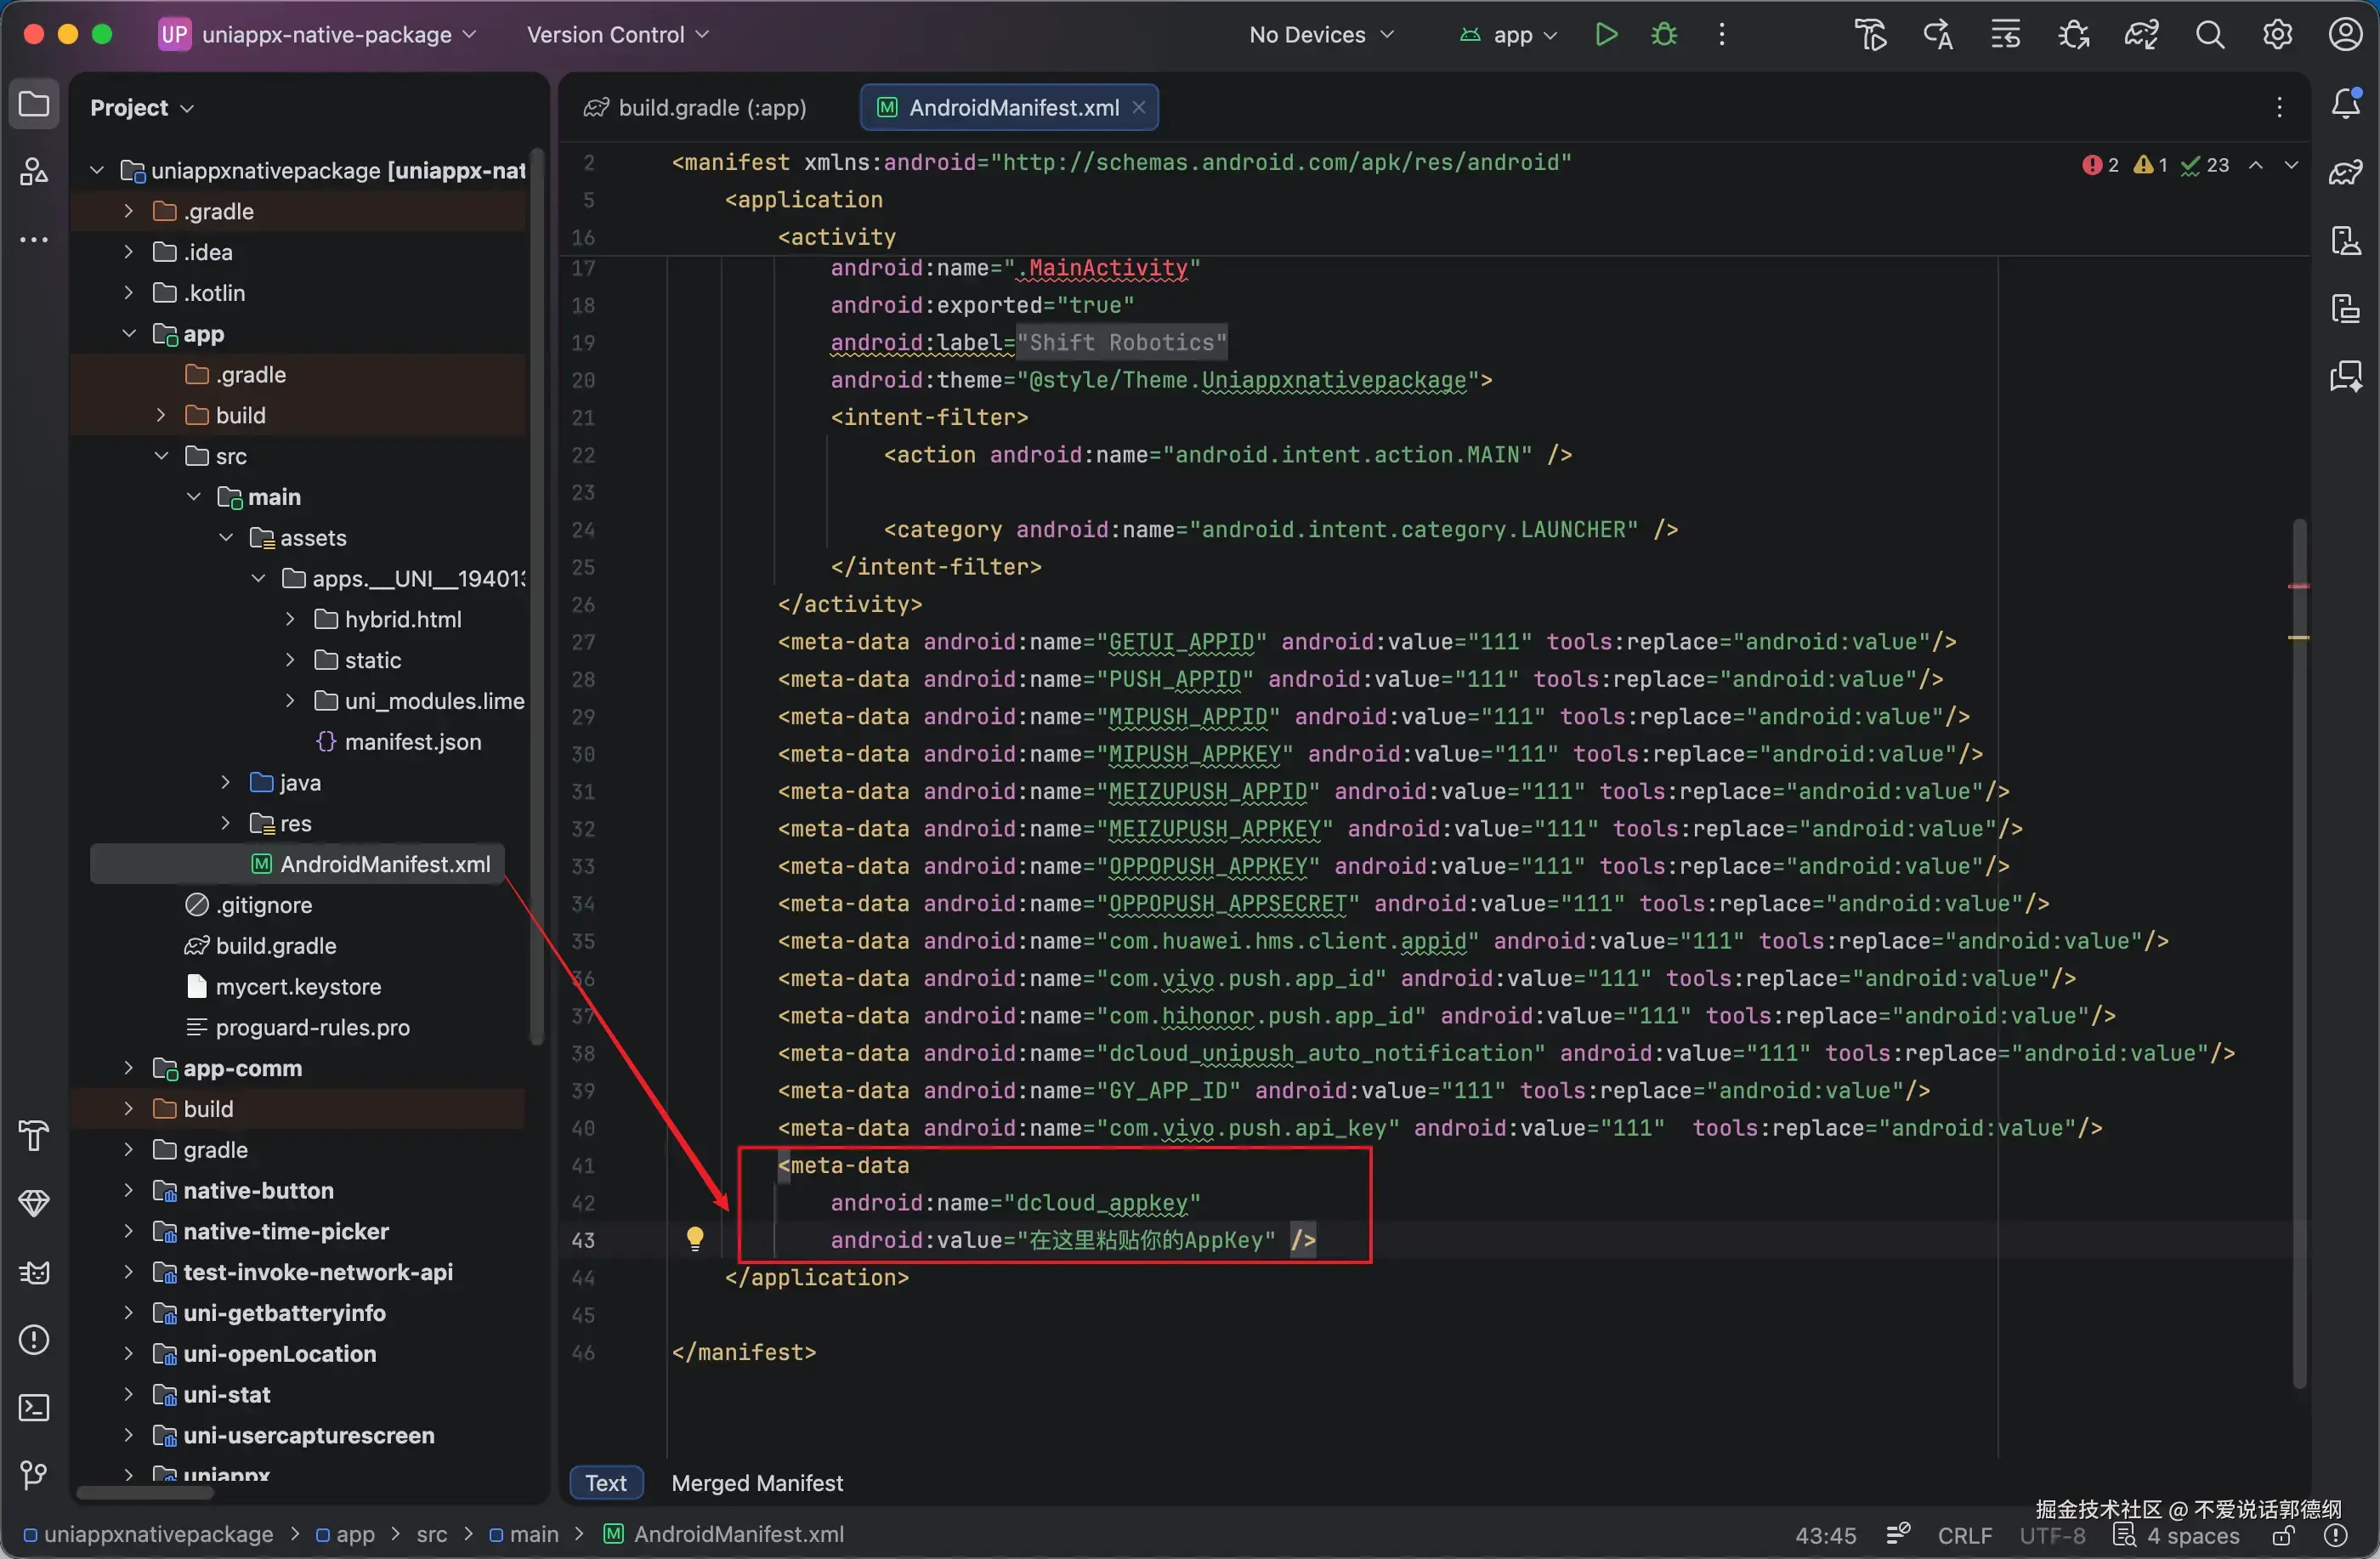
Task: Open the Problems tool window icon
Action: (34, 1340)
